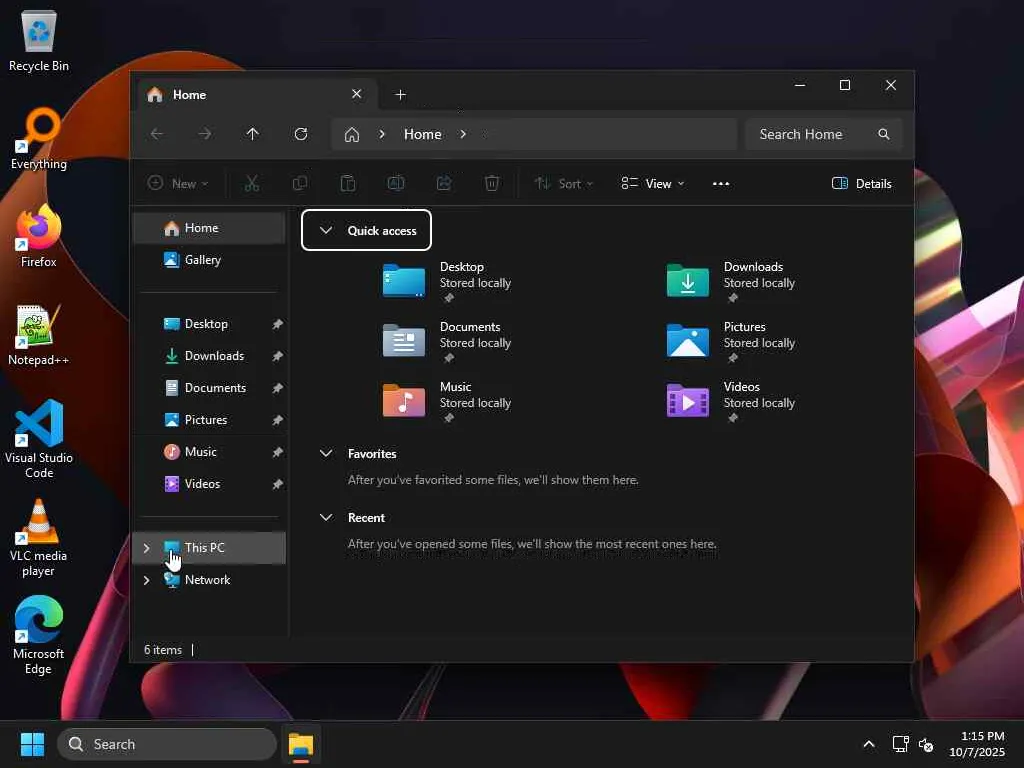The width and height of the screenshot is (1024, 768).
Task: Go forward with the right arrow
Action: (x=205, y=134)
